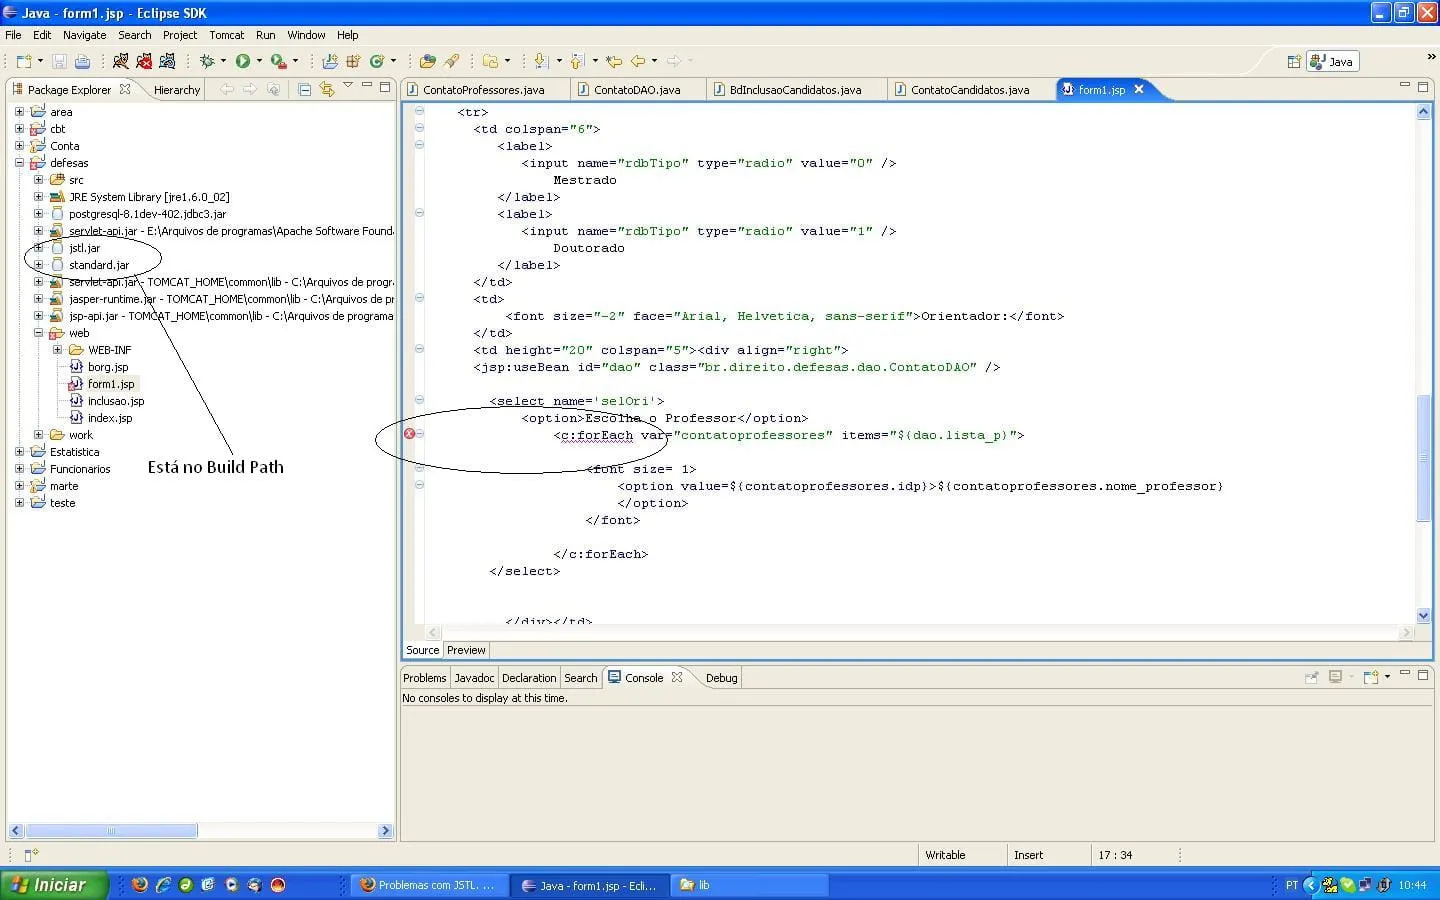
Task: Select the Preview tab below the editor
Action: (466, 650)
